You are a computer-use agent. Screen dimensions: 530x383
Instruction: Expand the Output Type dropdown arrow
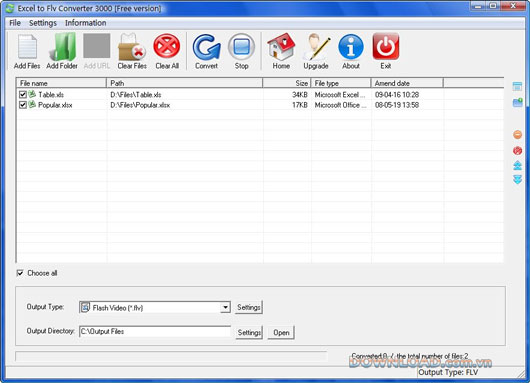pyautogui.click(x=225, y=307)
